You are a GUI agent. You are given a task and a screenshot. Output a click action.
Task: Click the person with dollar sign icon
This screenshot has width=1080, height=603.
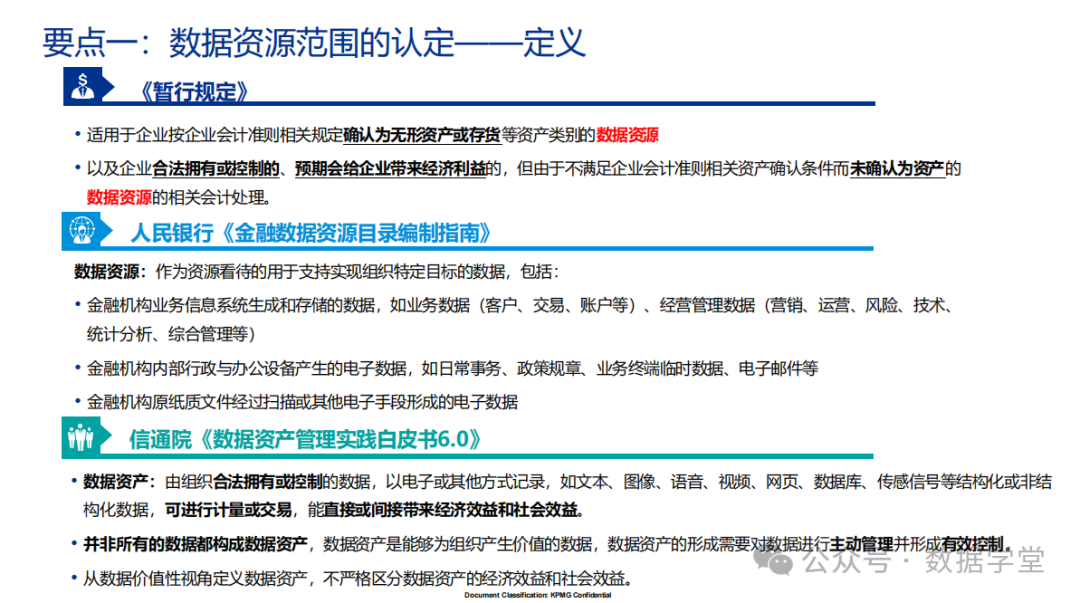tap(83, 85)
